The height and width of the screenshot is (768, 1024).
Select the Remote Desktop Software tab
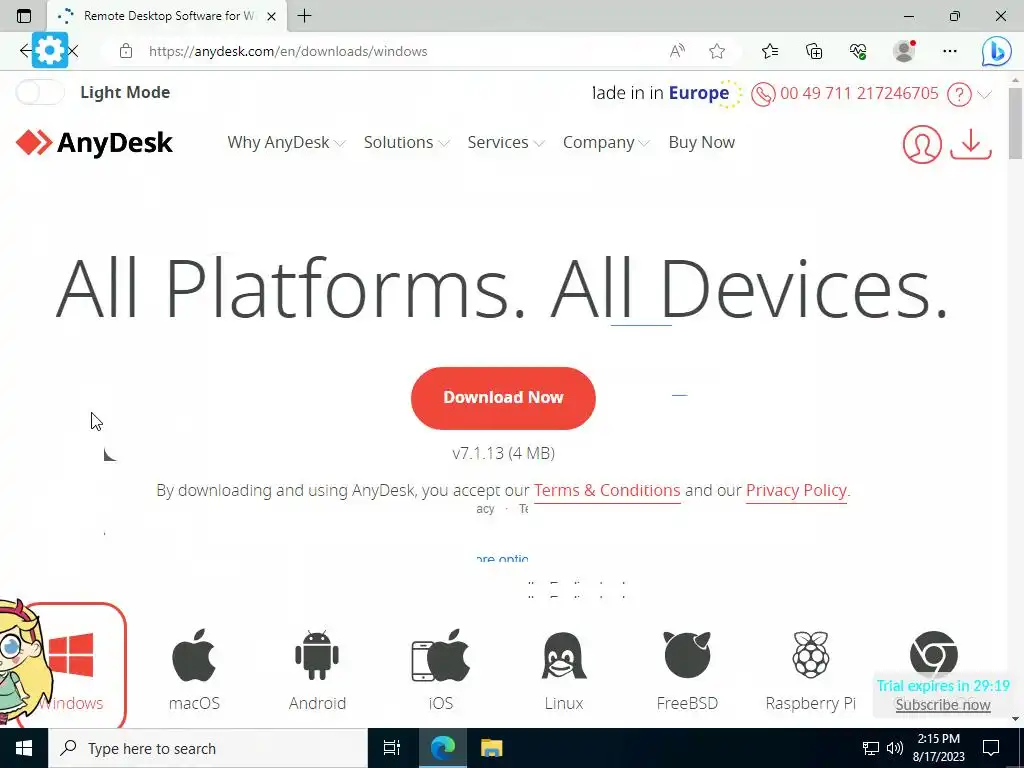[167, 16]
